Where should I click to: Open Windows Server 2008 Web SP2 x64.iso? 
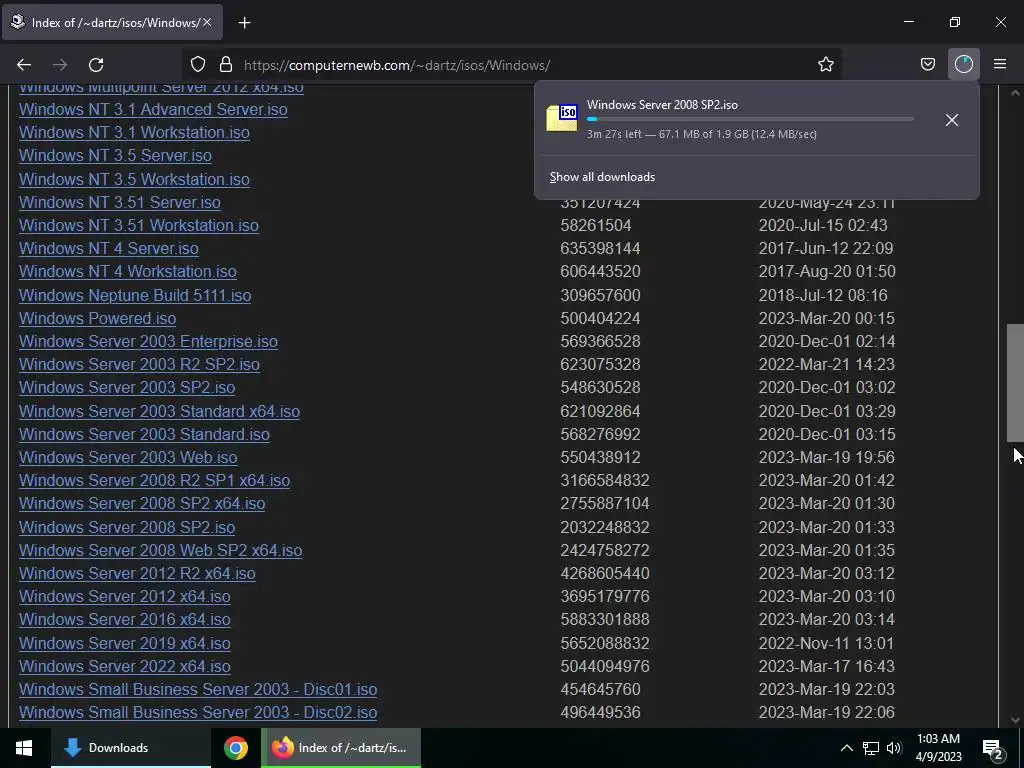pos(161,550)
